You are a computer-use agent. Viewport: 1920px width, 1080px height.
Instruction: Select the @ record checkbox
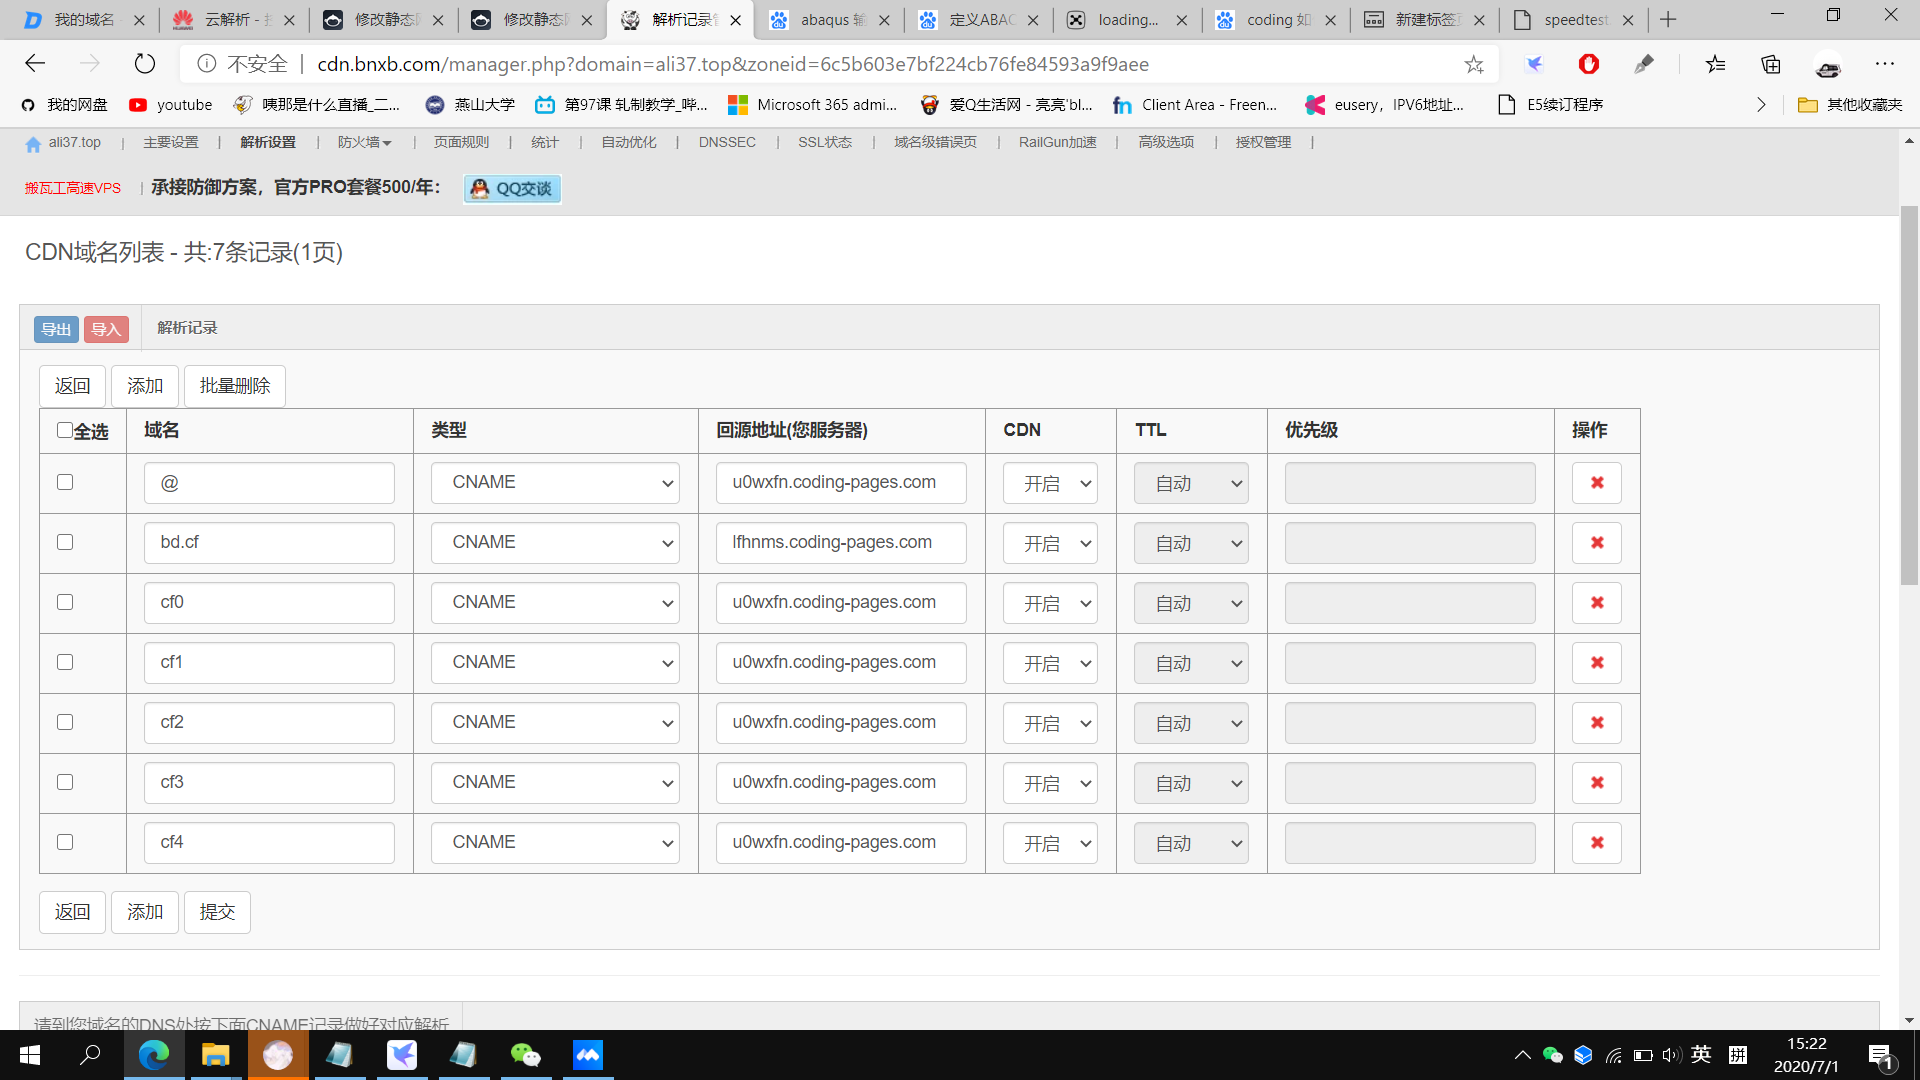click(x=65, y=482)
